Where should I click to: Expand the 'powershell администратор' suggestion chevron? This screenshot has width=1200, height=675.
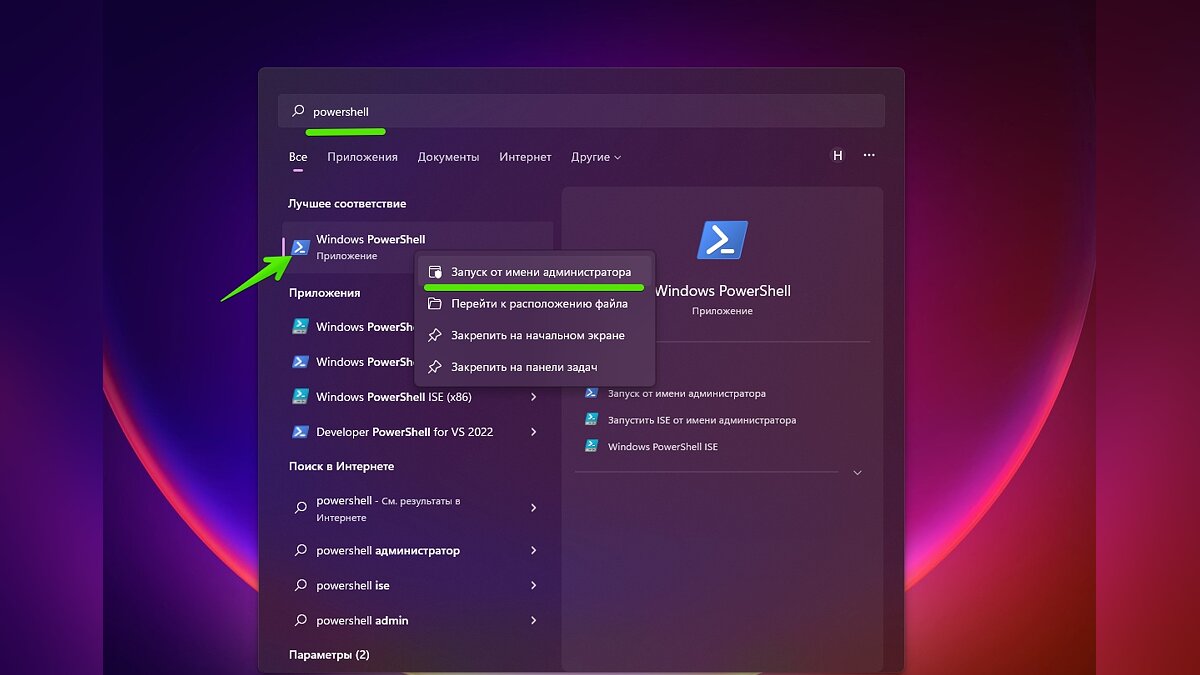tap(534, 551)
